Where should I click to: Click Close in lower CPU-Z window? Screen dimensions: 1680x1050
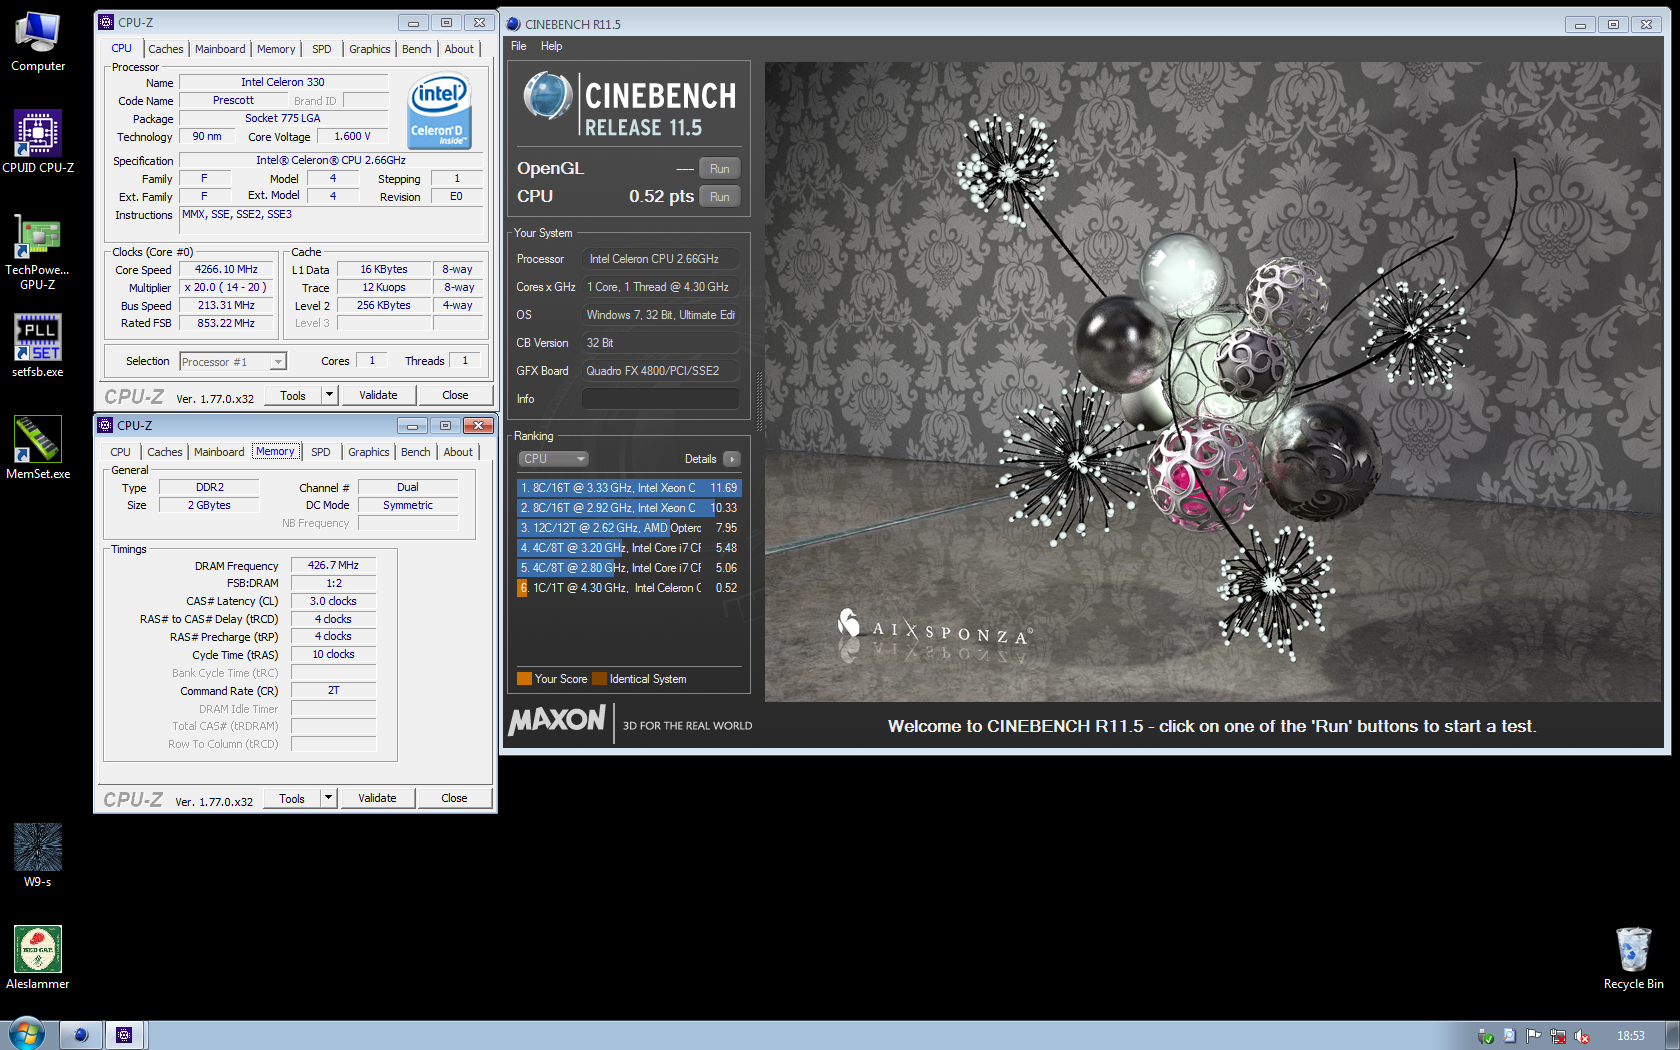pyautogui.click(x=454, y=798)
